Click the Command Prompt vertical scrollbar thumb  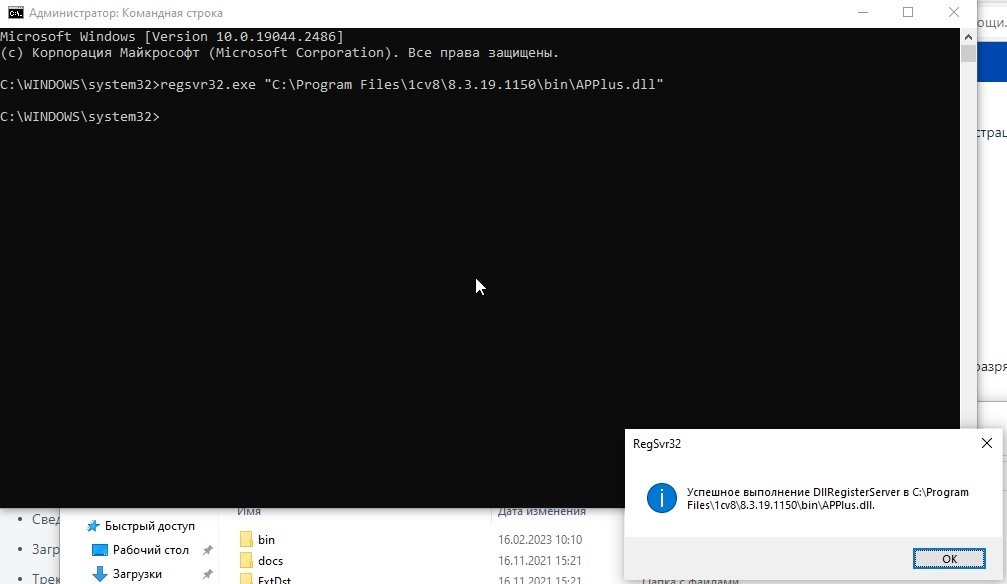(968, 53)
